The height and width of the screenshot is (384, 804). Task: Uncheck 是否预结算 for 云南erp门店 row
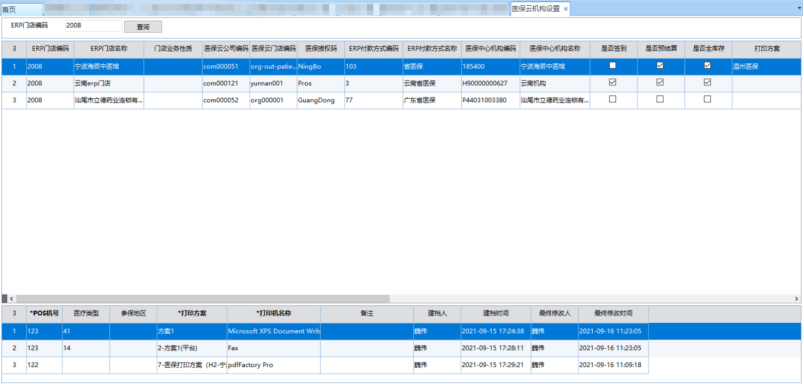(660, 83)
